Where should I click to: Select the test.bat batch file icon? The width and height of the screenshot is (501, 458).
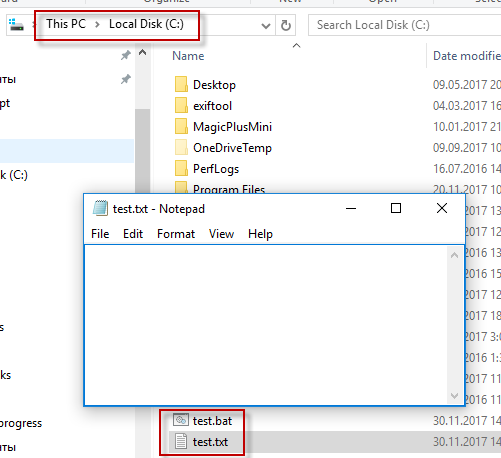tap(181, 420)
